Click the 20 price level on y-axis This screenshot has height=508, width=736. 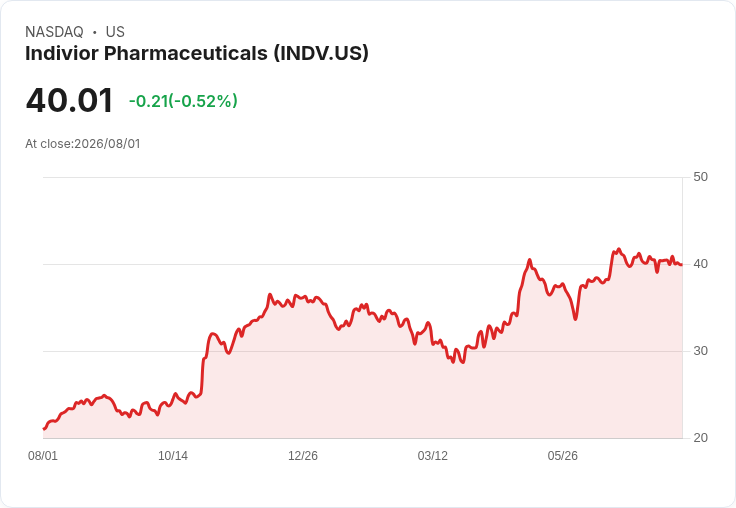tap(700, 438)
